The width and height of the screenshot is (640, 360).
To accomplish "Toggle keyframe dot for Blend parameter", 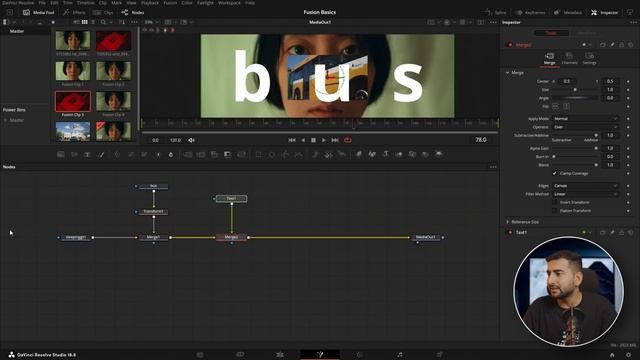I will tap(628, 165).
